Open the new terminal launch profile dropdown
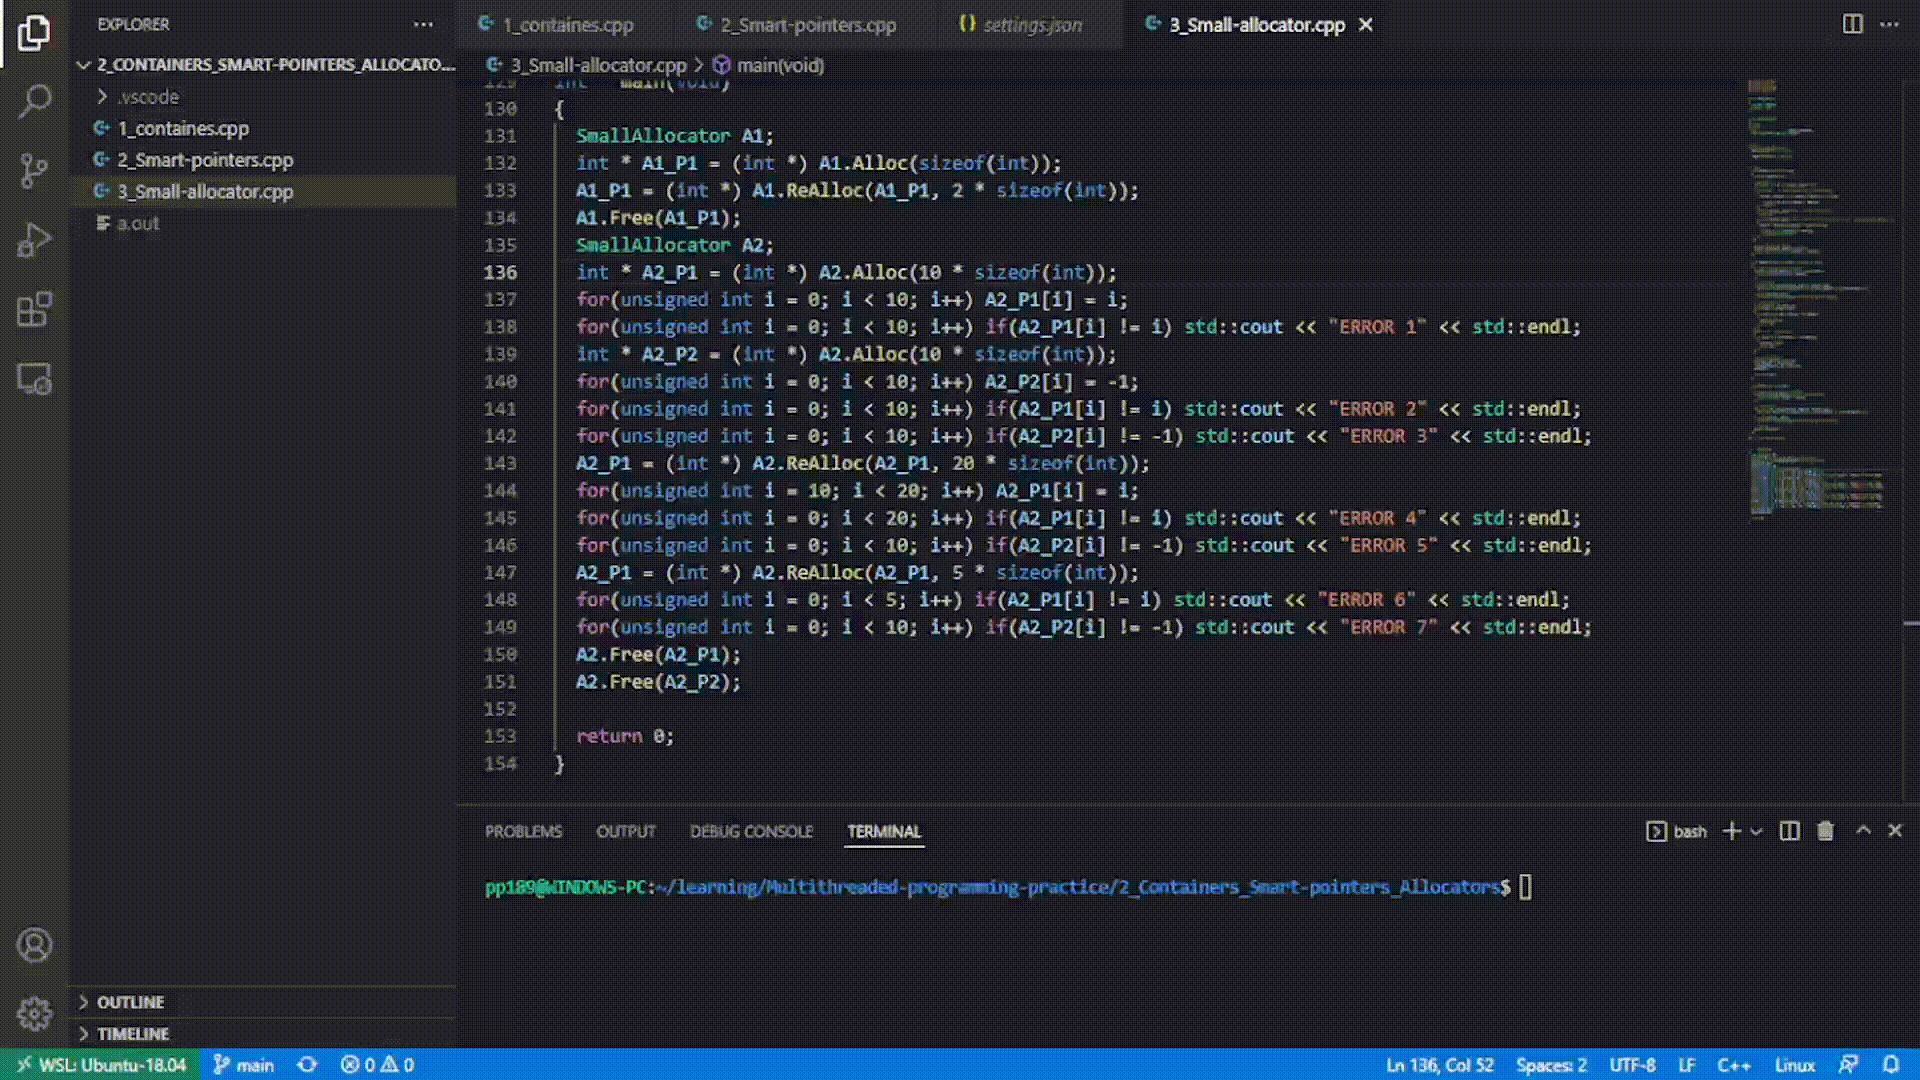1920x1080 pixels. (x=1757, y=831)
